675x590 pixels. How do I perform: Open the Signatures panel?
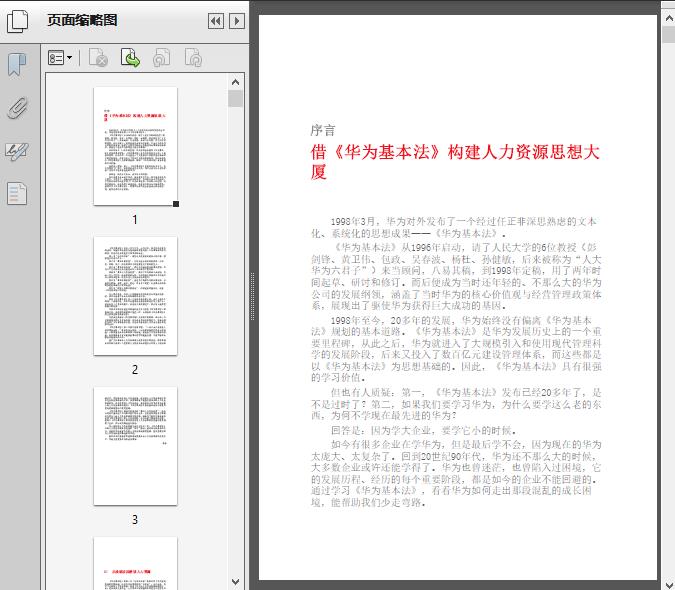click(17, 151)
